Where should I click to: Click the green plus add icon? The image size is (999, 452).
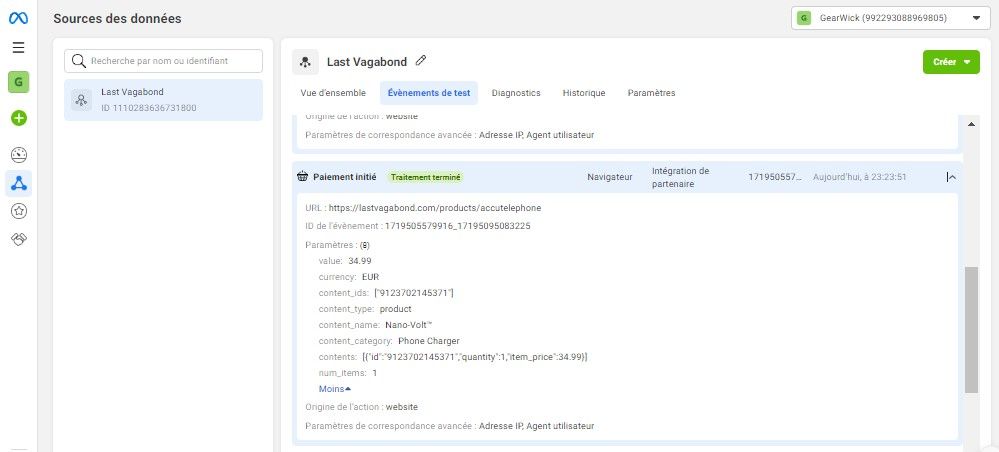(19, 118)
